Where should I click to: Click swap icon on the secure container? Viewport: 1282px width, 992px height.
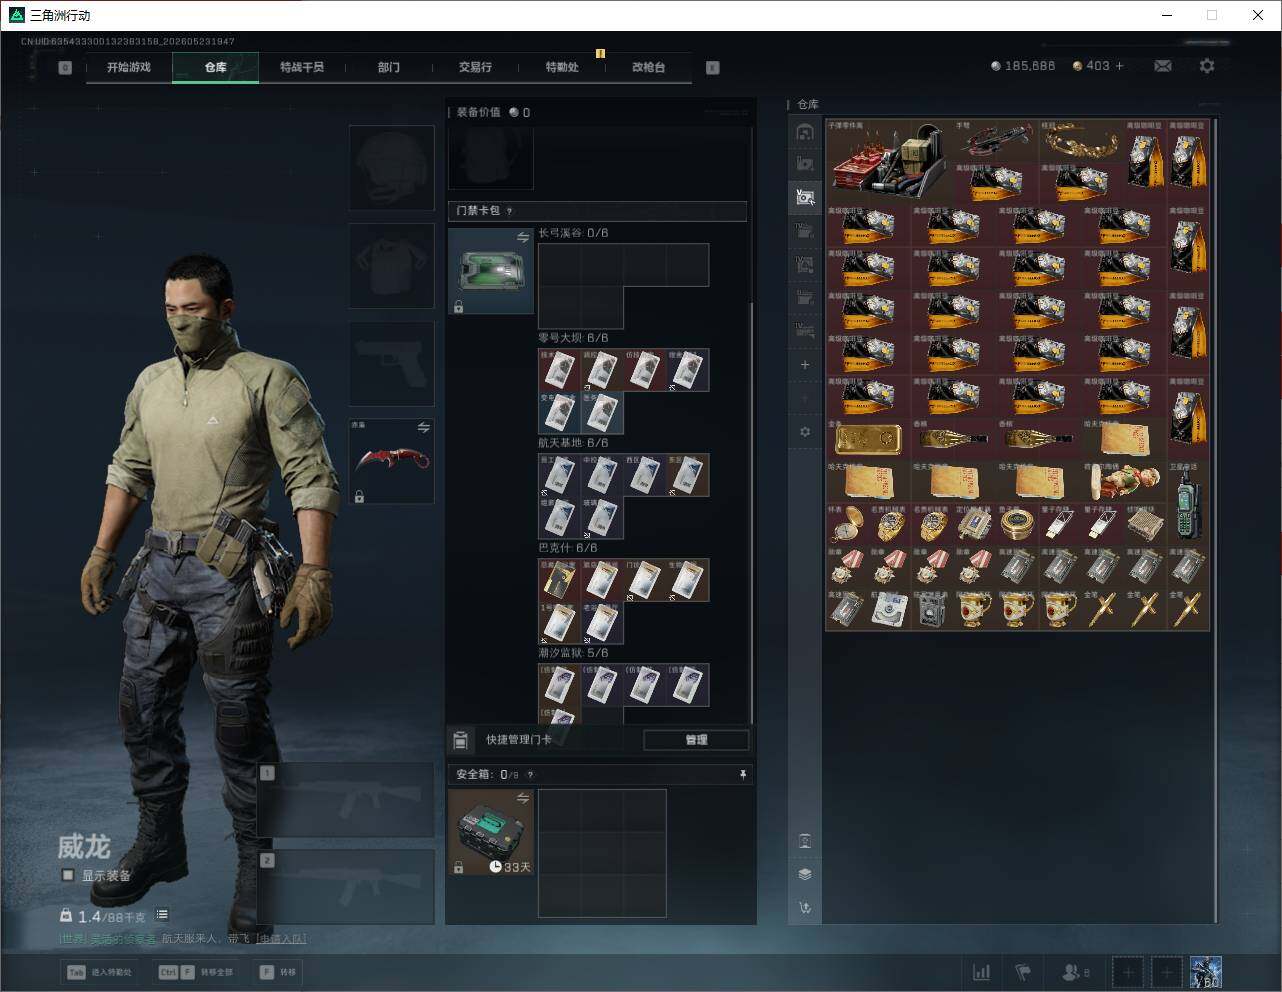click(x=523, y=798)
